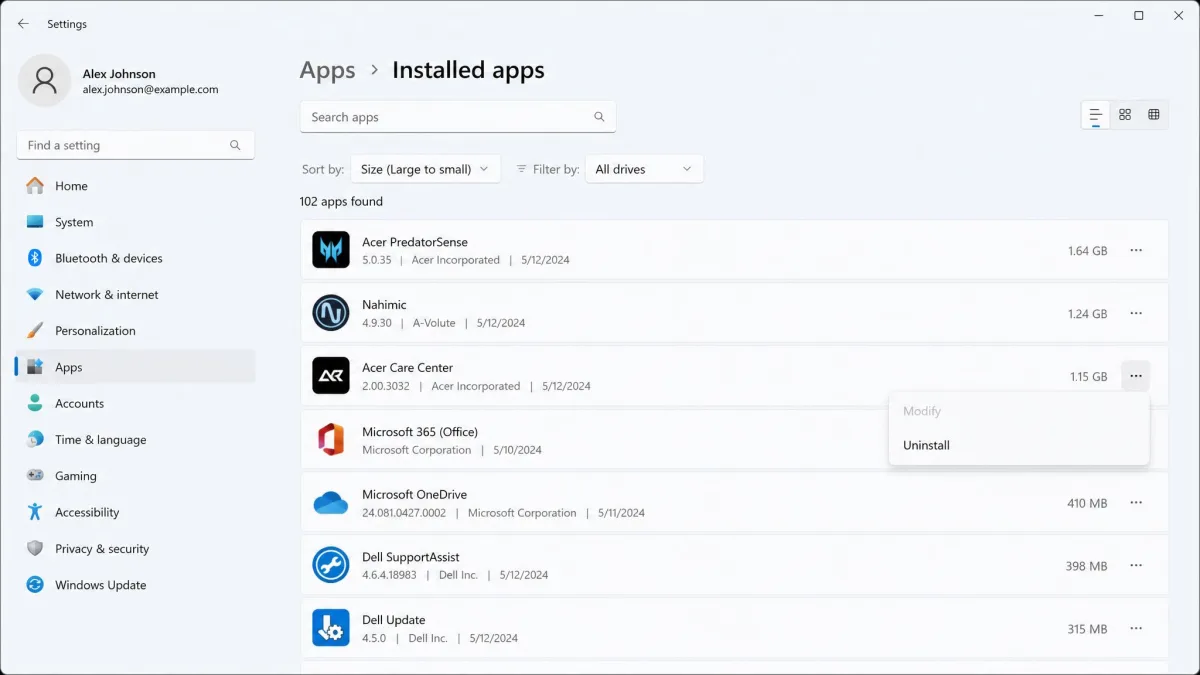Click the Dell SupportAssist app icon

(x=331, y=565)
